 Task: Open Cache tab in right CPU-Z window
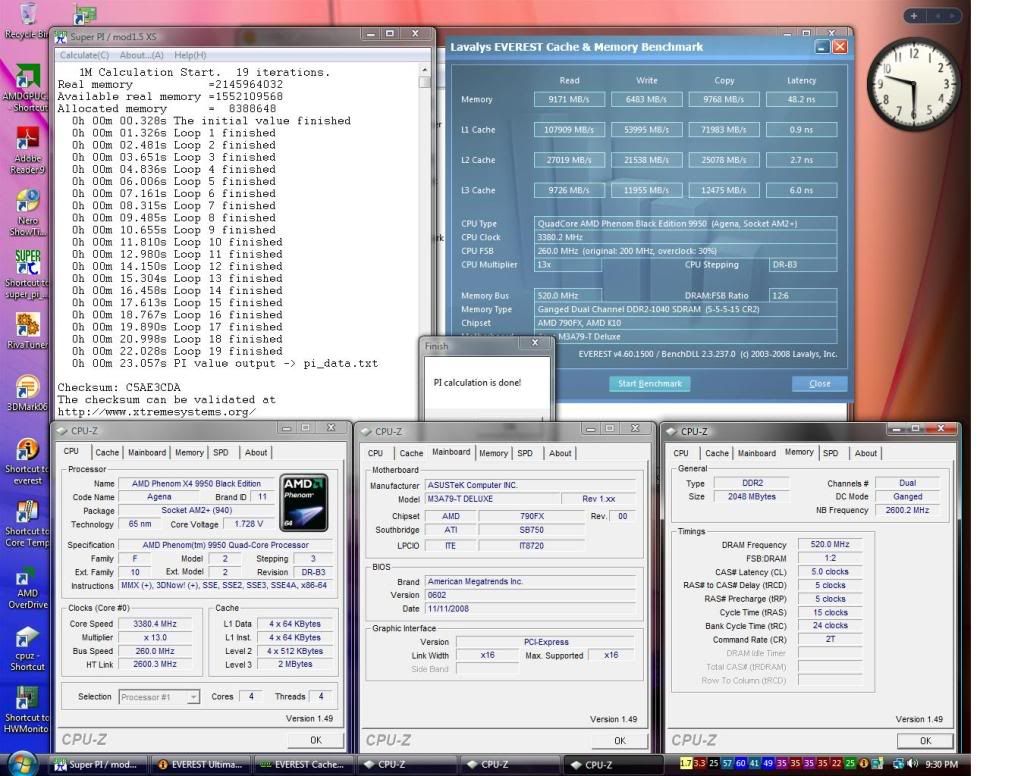(716, 453)
